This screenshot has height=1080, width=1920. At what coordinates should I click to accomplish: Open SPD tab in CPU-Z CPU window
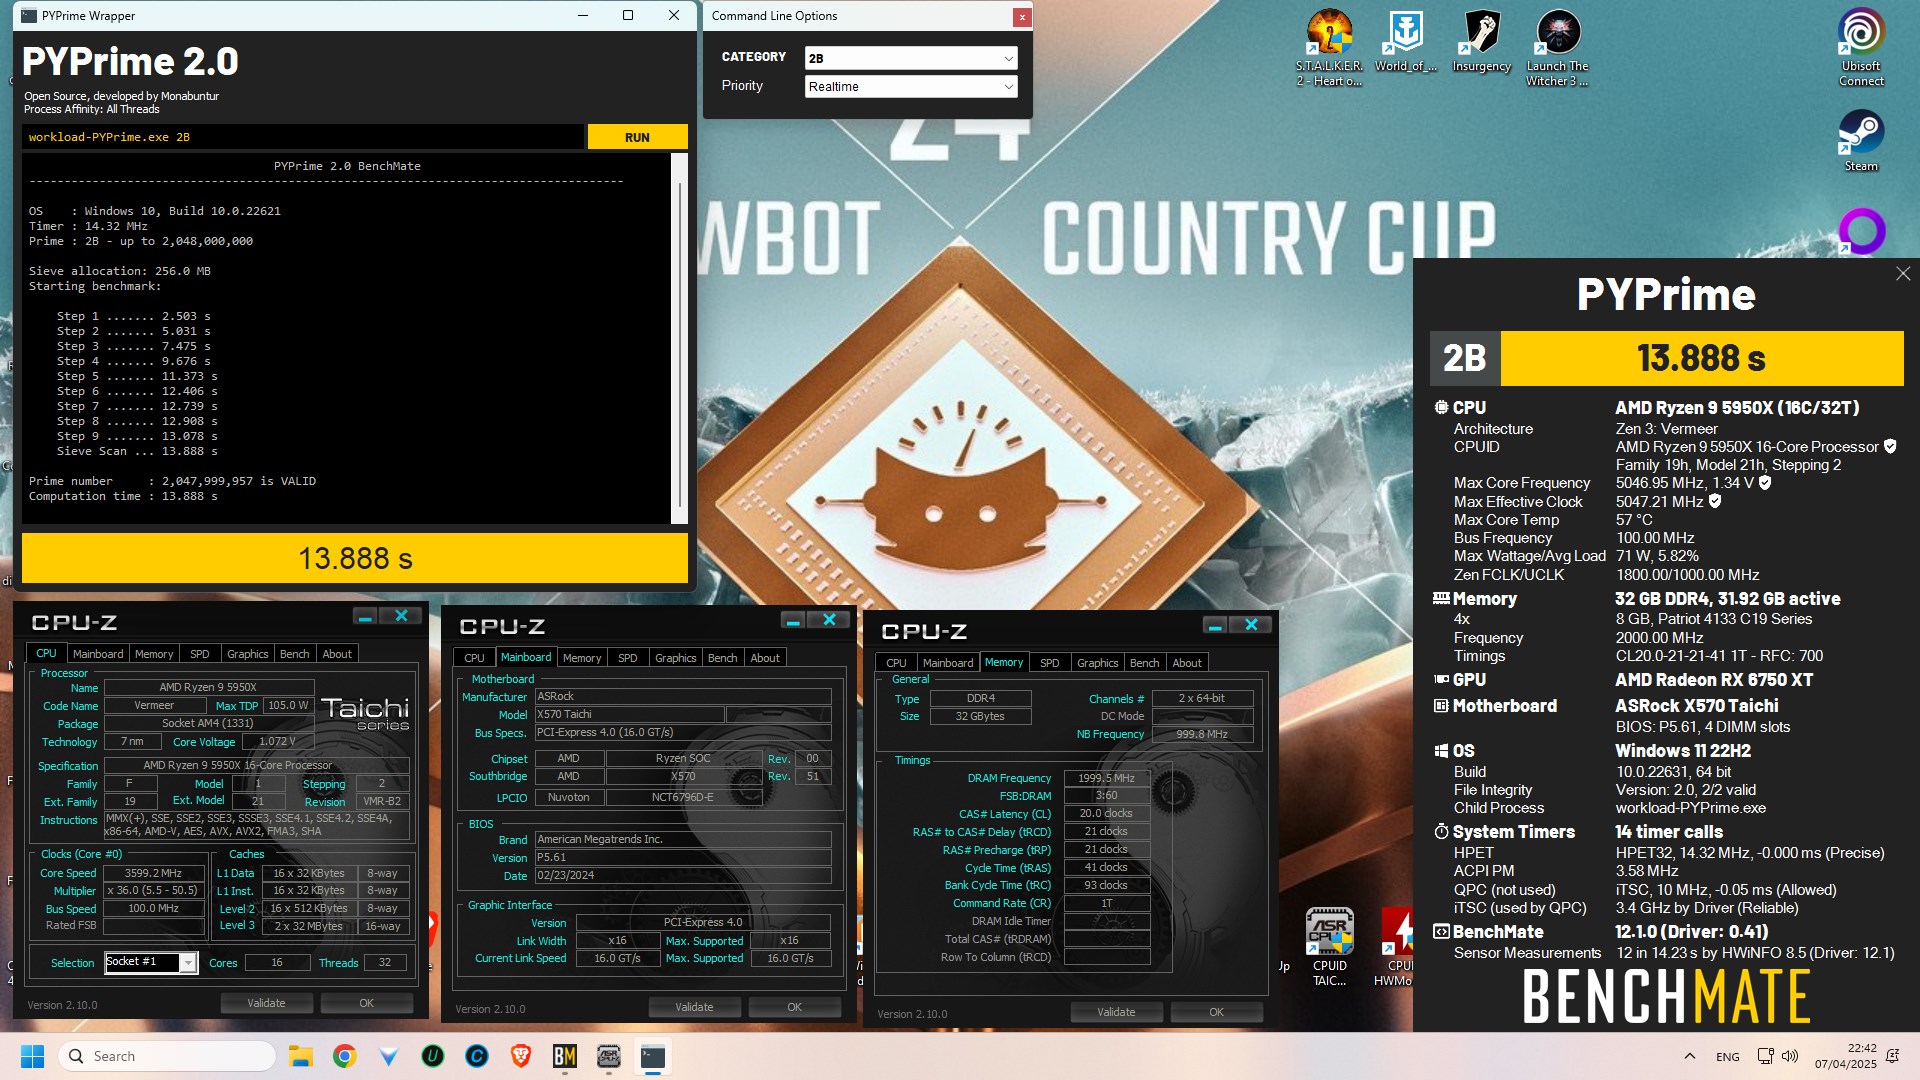(x=200, y=654)
